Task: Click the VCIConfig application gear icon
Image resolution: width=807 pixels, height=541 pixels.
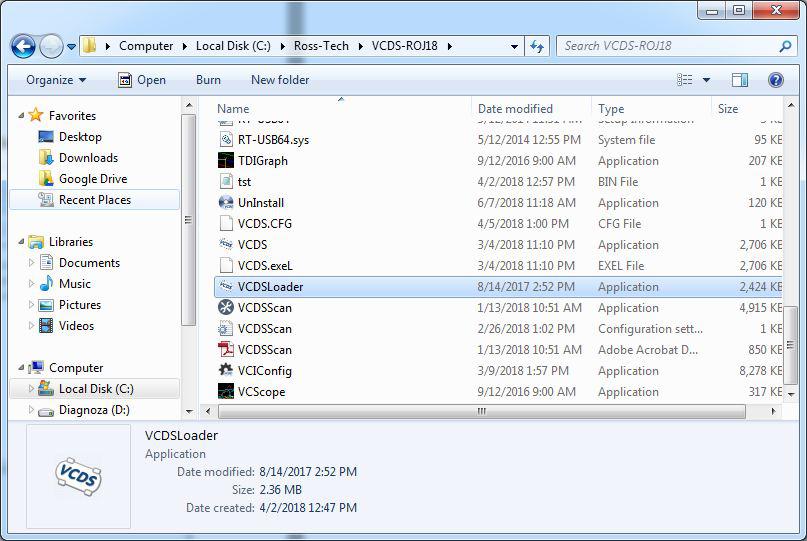Action: (x=226, y=370)
